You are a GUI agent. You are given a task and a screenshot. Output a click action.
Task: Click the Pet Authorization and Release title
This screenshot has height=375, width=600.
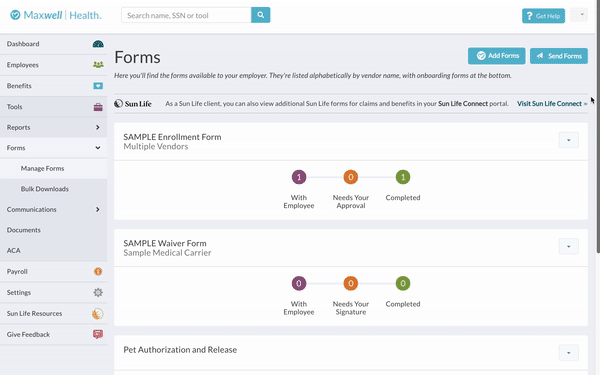tap(180, 350)
